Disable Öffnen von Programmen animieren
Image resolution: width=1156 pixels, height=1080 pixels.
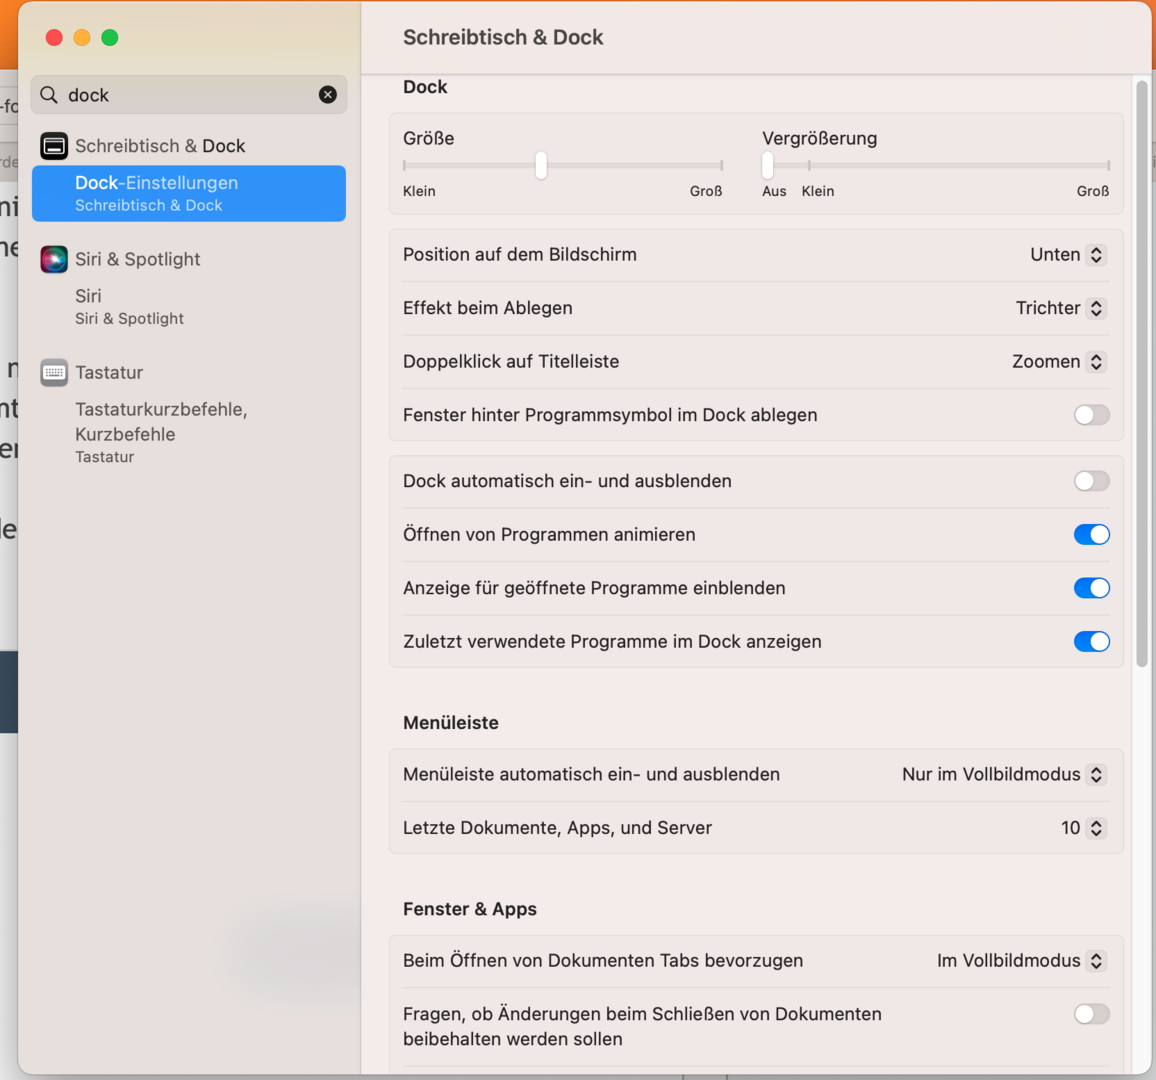(x=1091, y=535)
